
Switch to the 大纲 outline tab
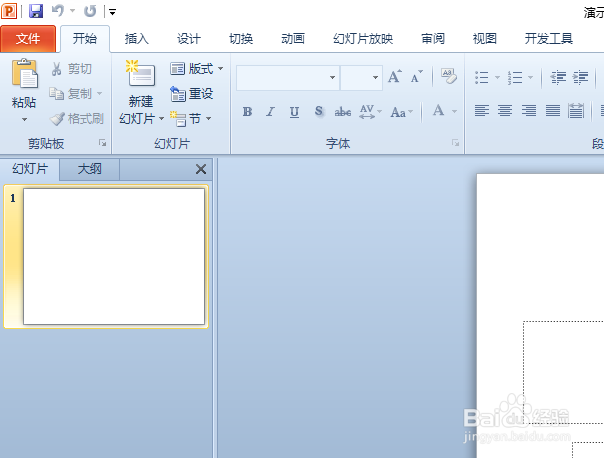pyautogui.click(x=89, y=169)
